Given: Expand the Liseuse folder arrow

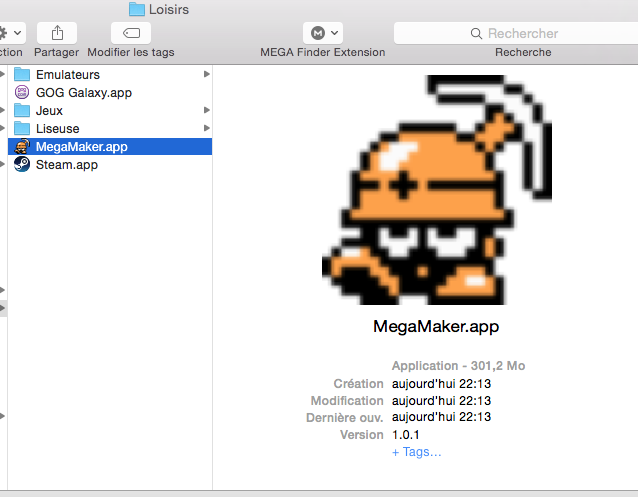Looking at the screenshot, I should point(207,128).
